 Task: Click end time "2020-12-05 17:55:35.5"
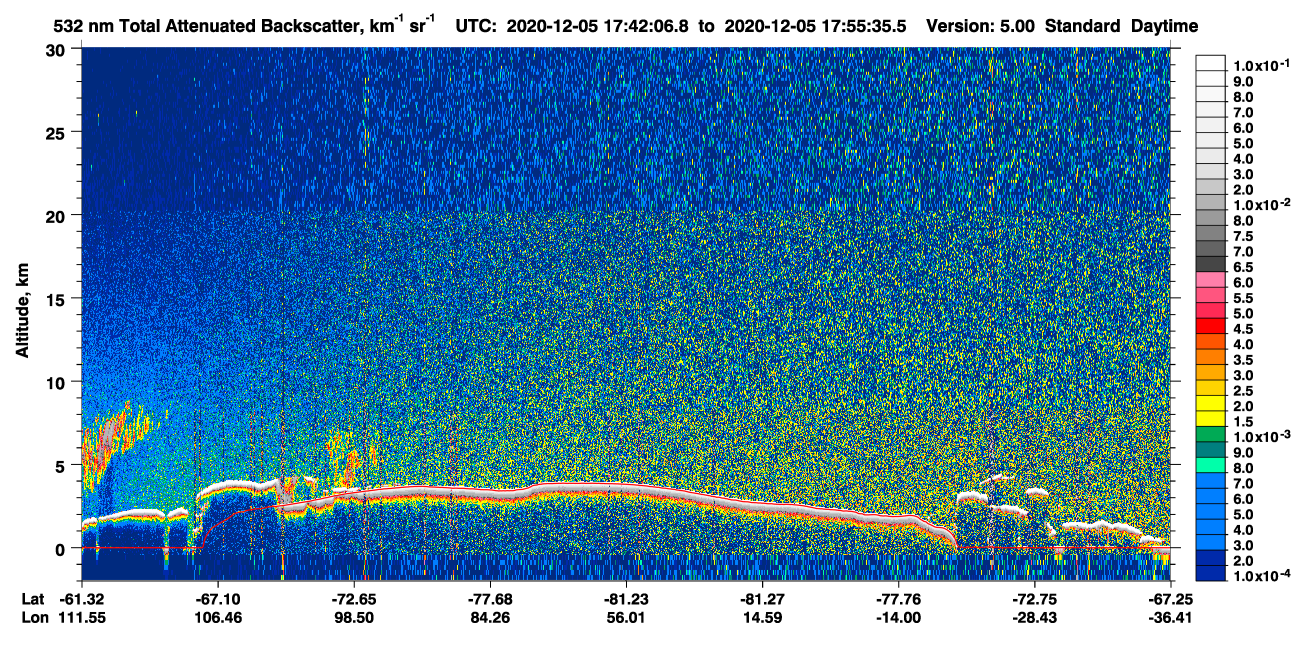814,26
